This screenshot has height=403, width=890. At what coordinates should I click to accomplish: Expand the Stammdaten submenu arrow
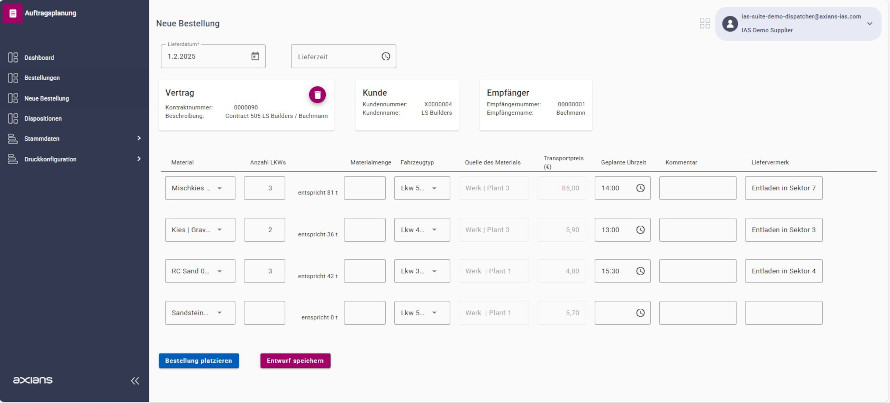(x=138, y=138)
